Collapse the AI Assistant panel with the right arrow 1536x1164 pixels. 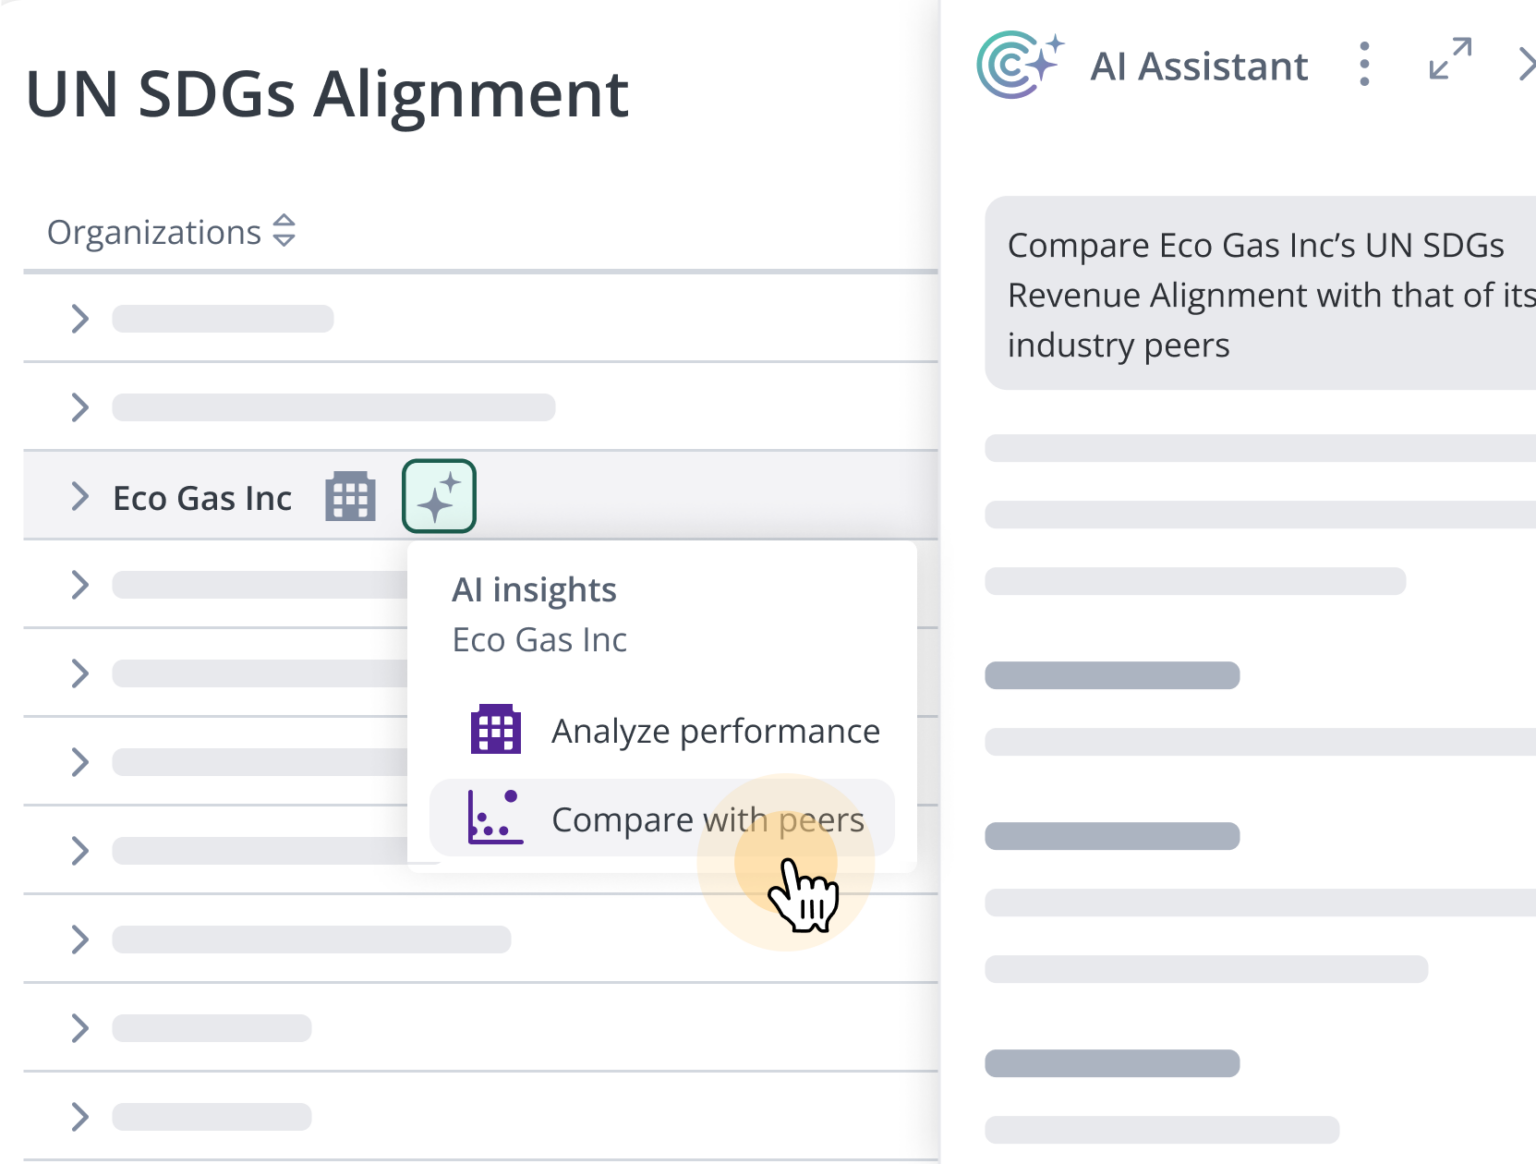click(1525, 64)
